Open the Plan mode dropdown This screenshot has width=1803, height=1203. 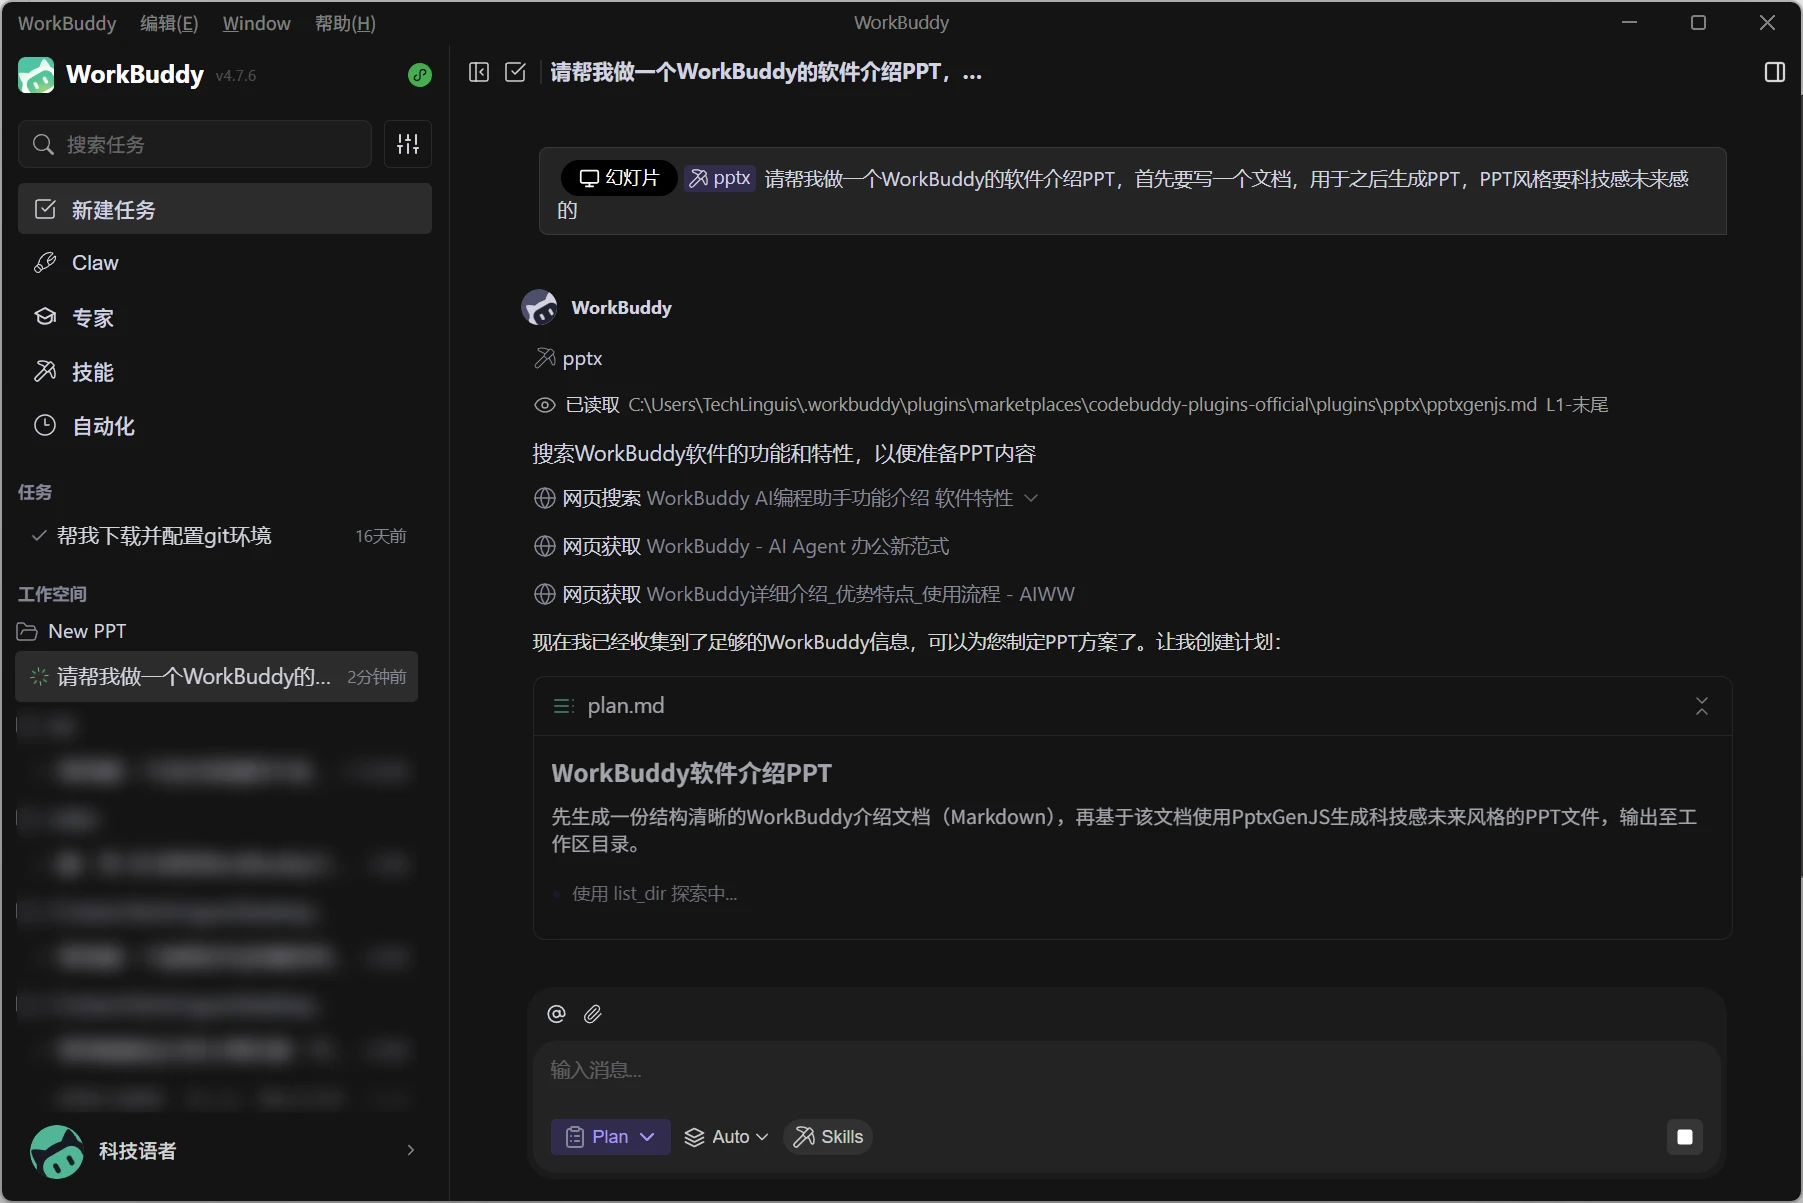coord(610,1137)
